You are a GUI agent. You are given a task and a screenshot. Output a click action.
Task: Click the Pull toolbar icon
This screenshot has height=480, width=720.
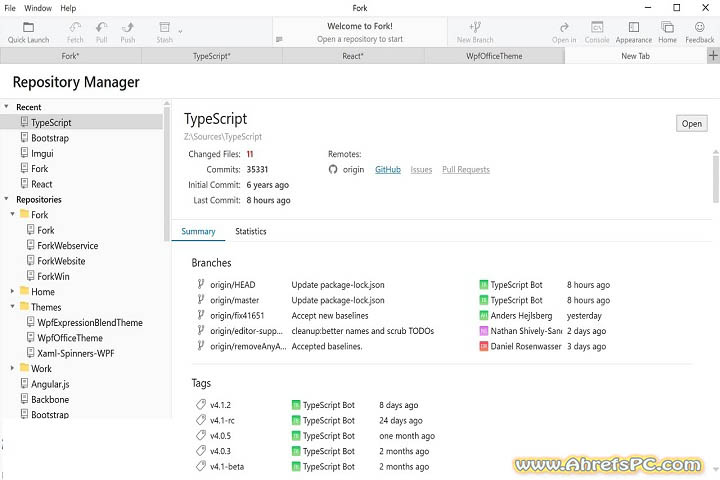(102, 27)
